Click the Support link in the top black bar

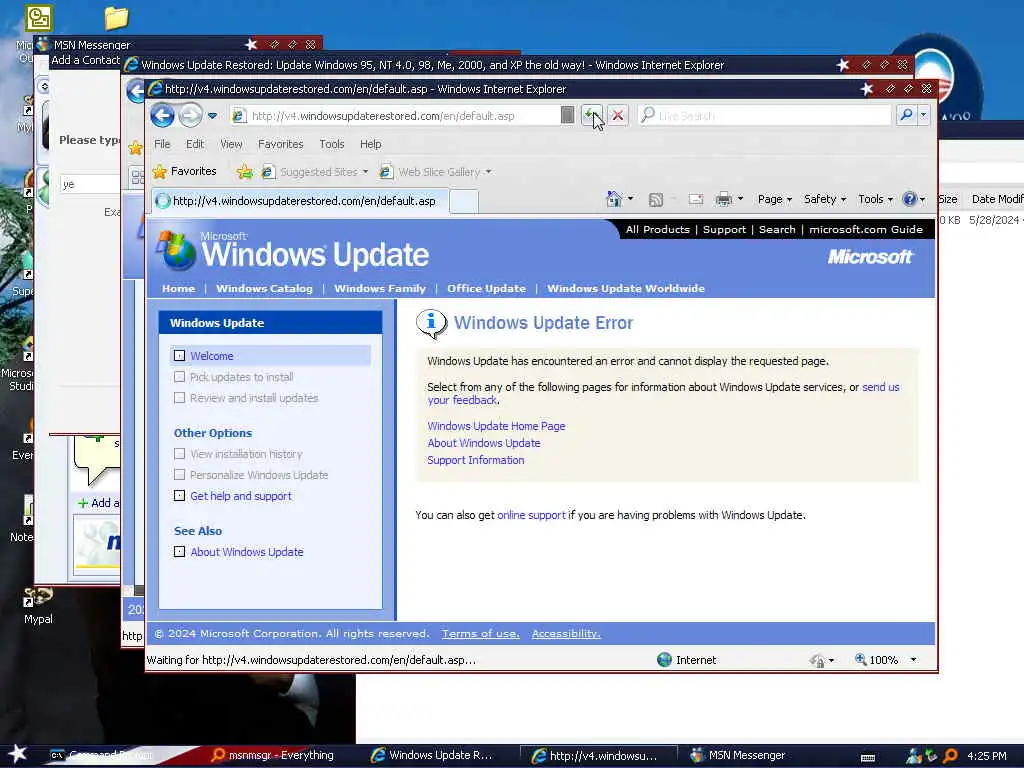coord(724,229)
